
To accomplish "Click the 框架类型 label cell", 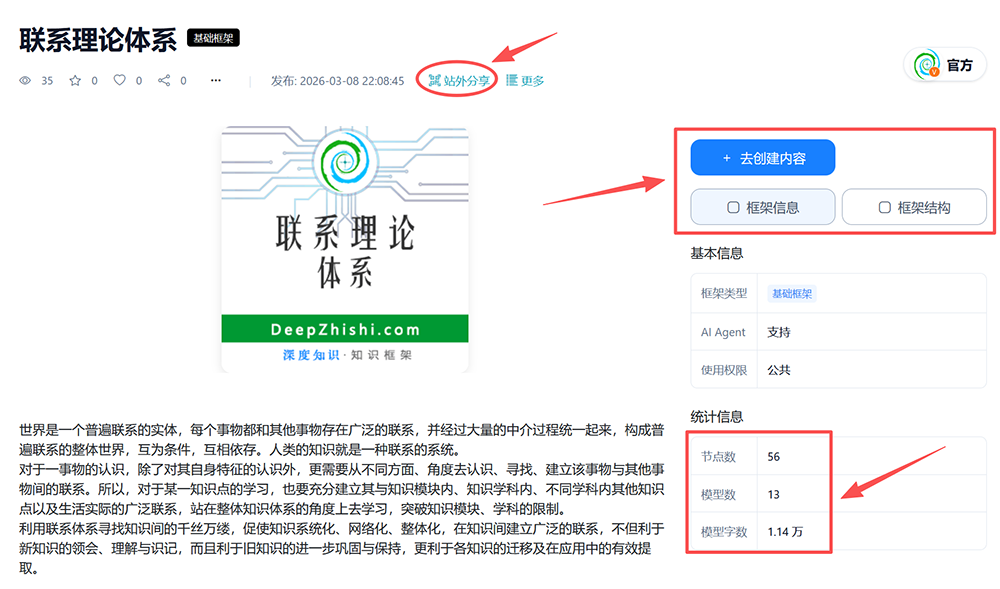I will point(724,293).
